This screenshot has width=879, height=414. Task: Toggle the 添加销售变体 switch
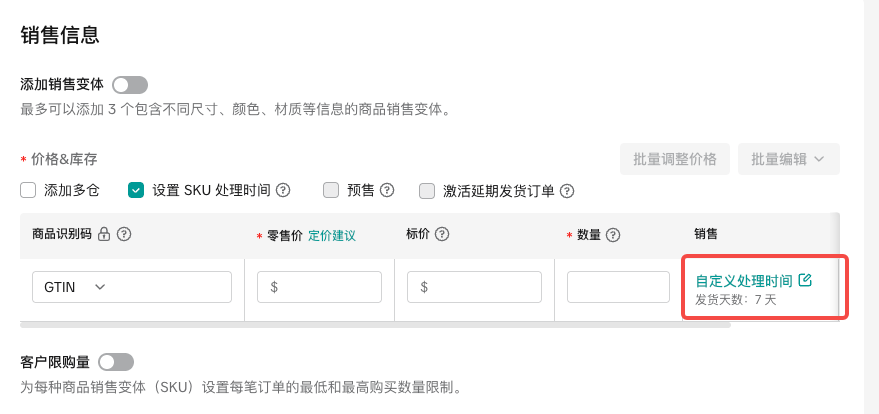pyautogui.click(x=130, y=85)
